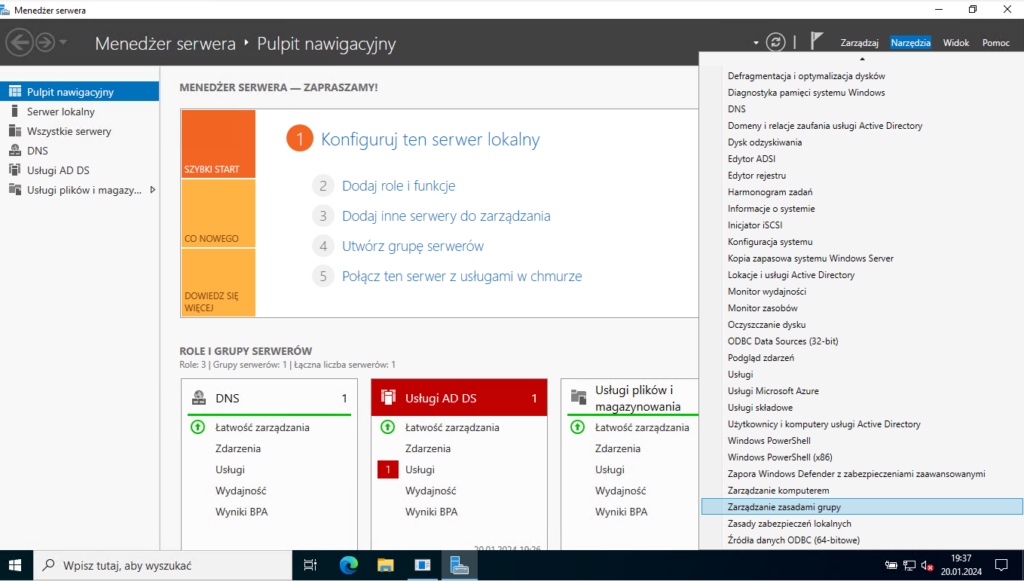
Task: Open the Action Center notification icon
Action: pyautogui.click(x=1001, y=565)
